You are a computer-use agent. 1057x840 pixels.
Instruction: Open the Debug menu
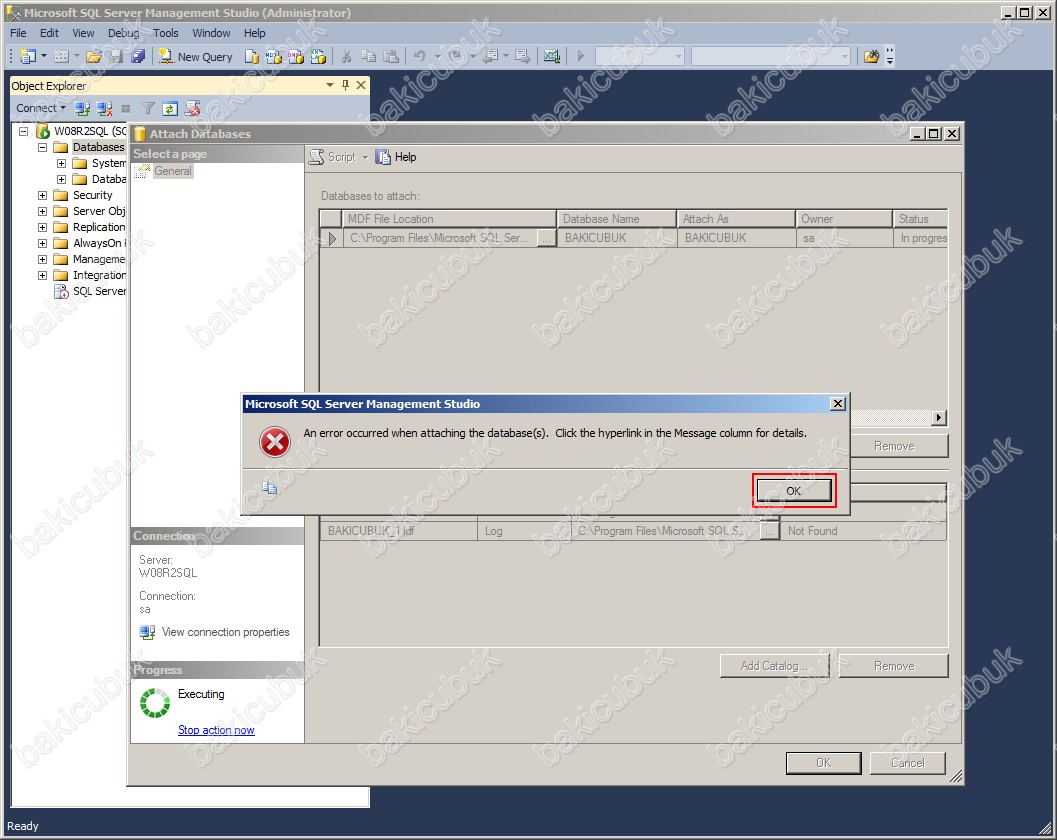[123, 33]
